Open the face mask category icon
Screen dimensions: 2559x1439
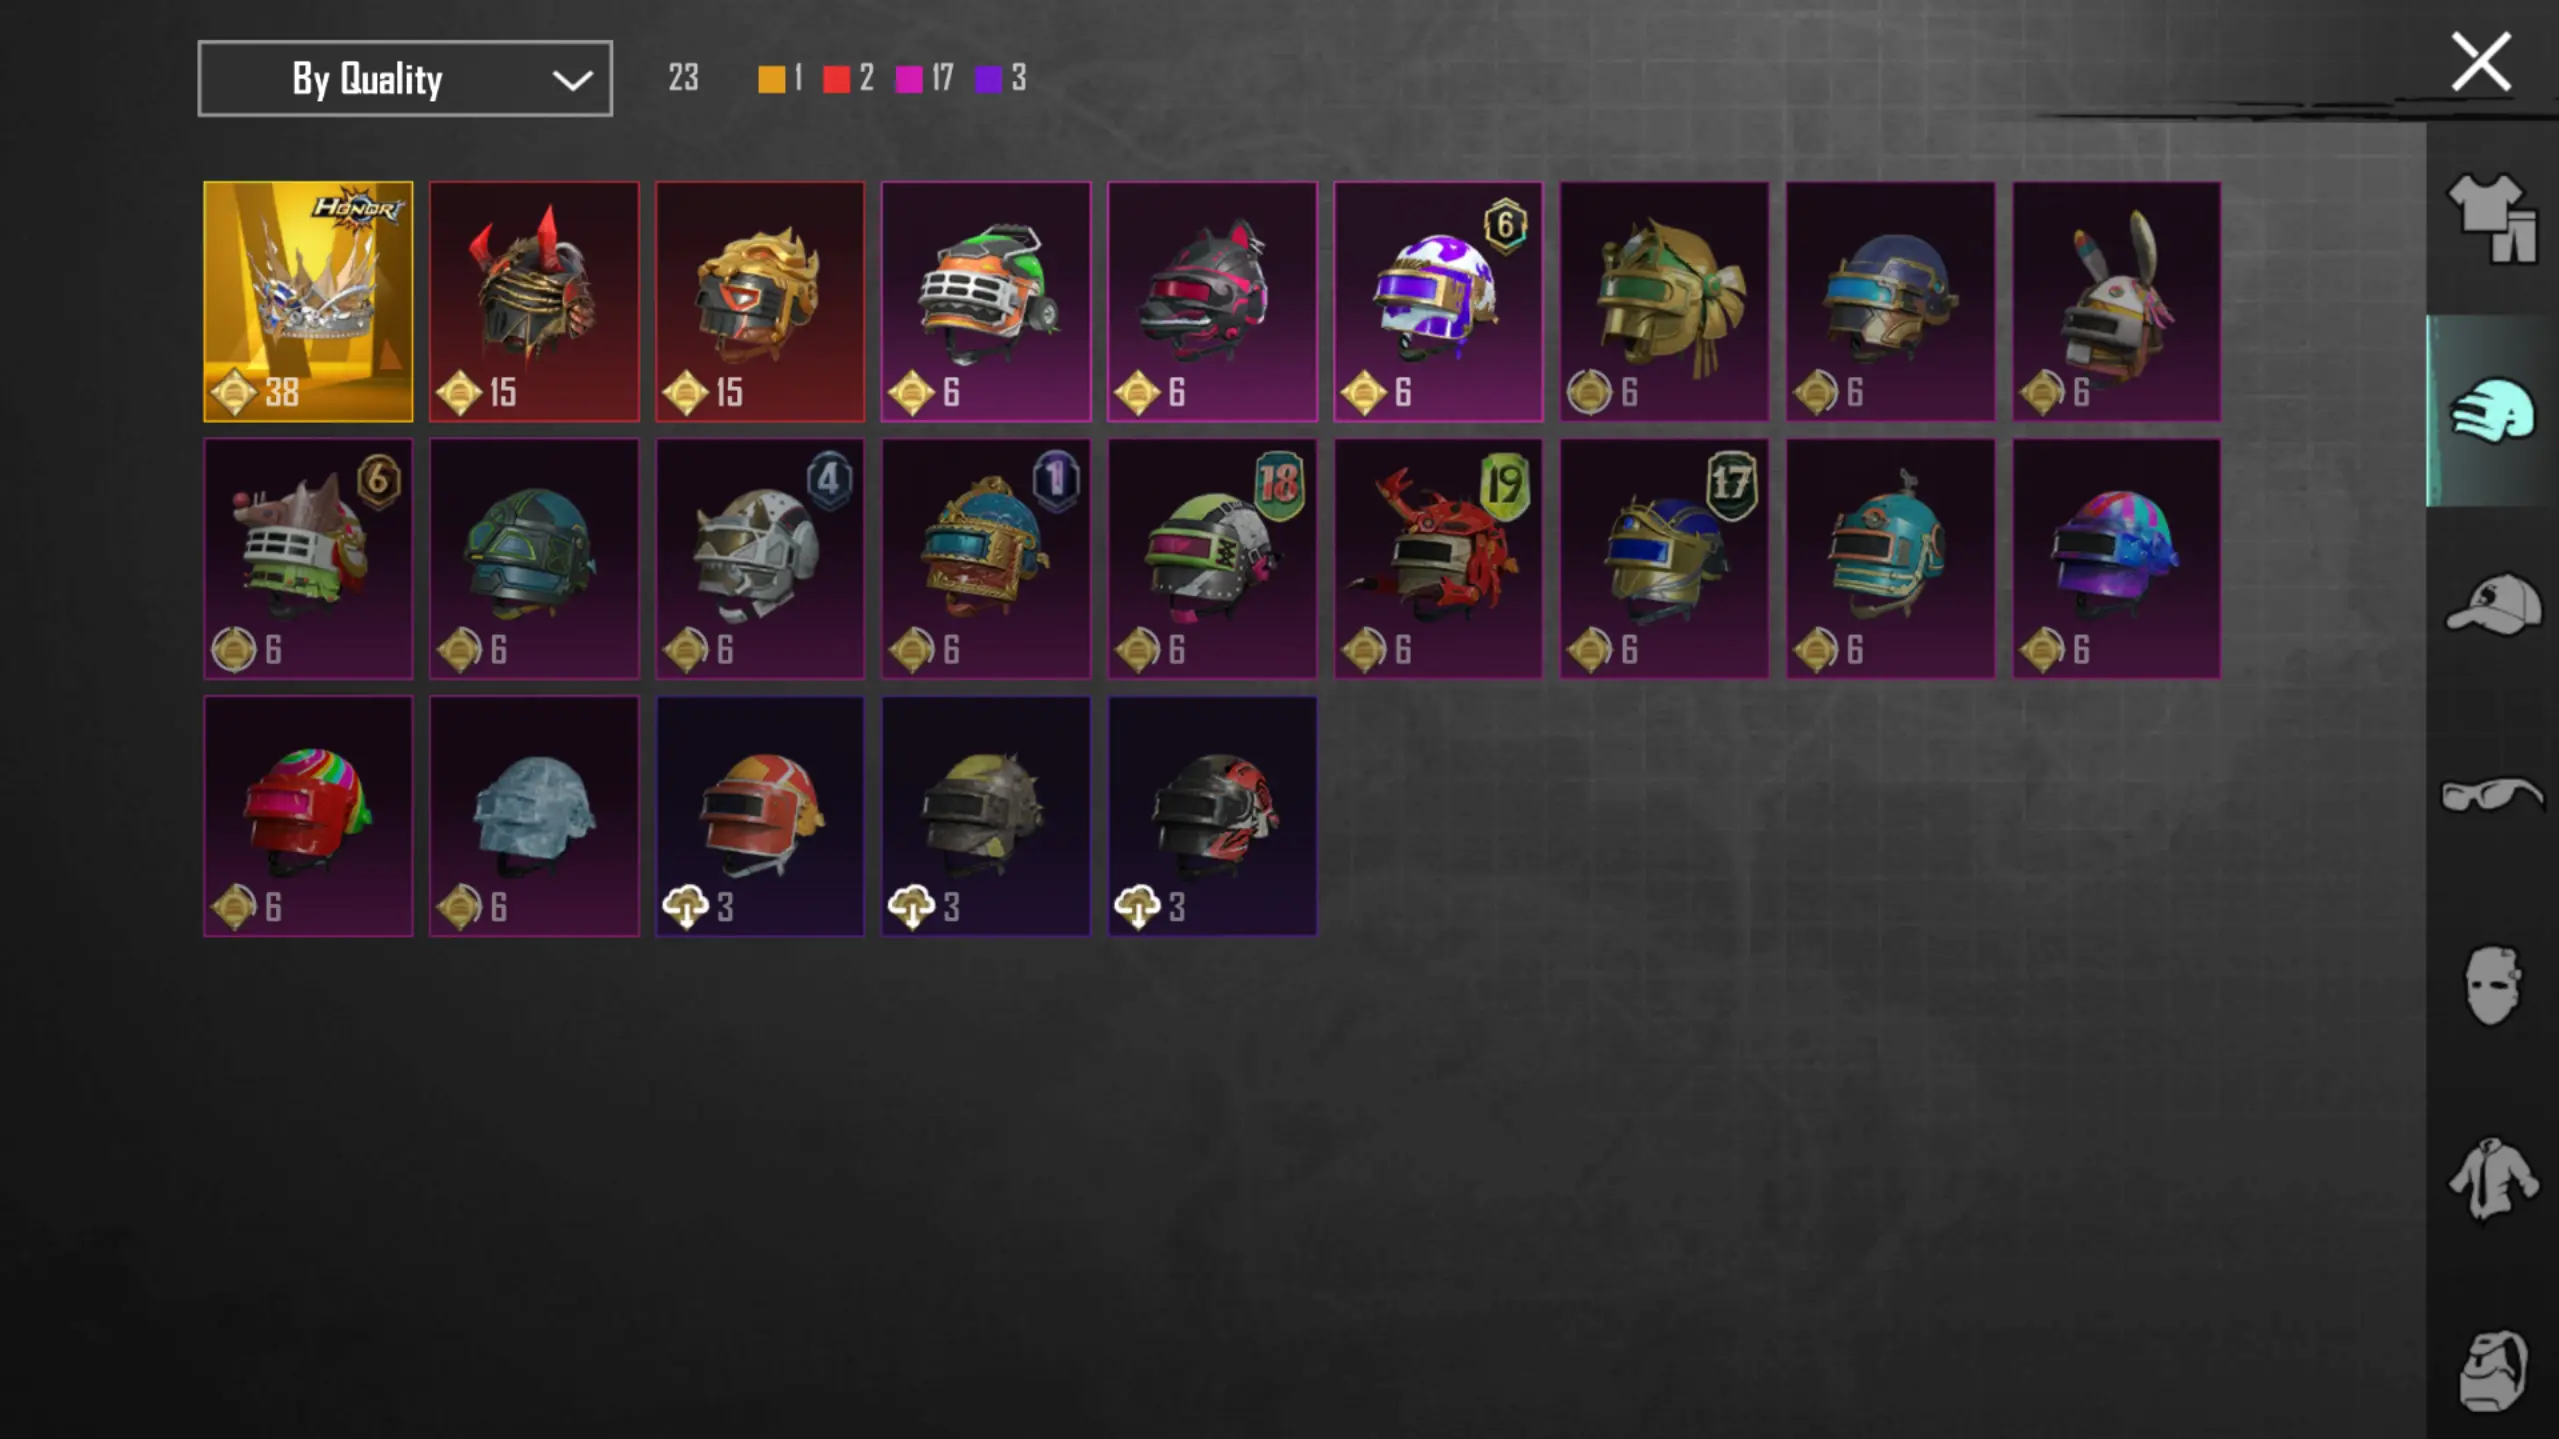coord(2491,985)
